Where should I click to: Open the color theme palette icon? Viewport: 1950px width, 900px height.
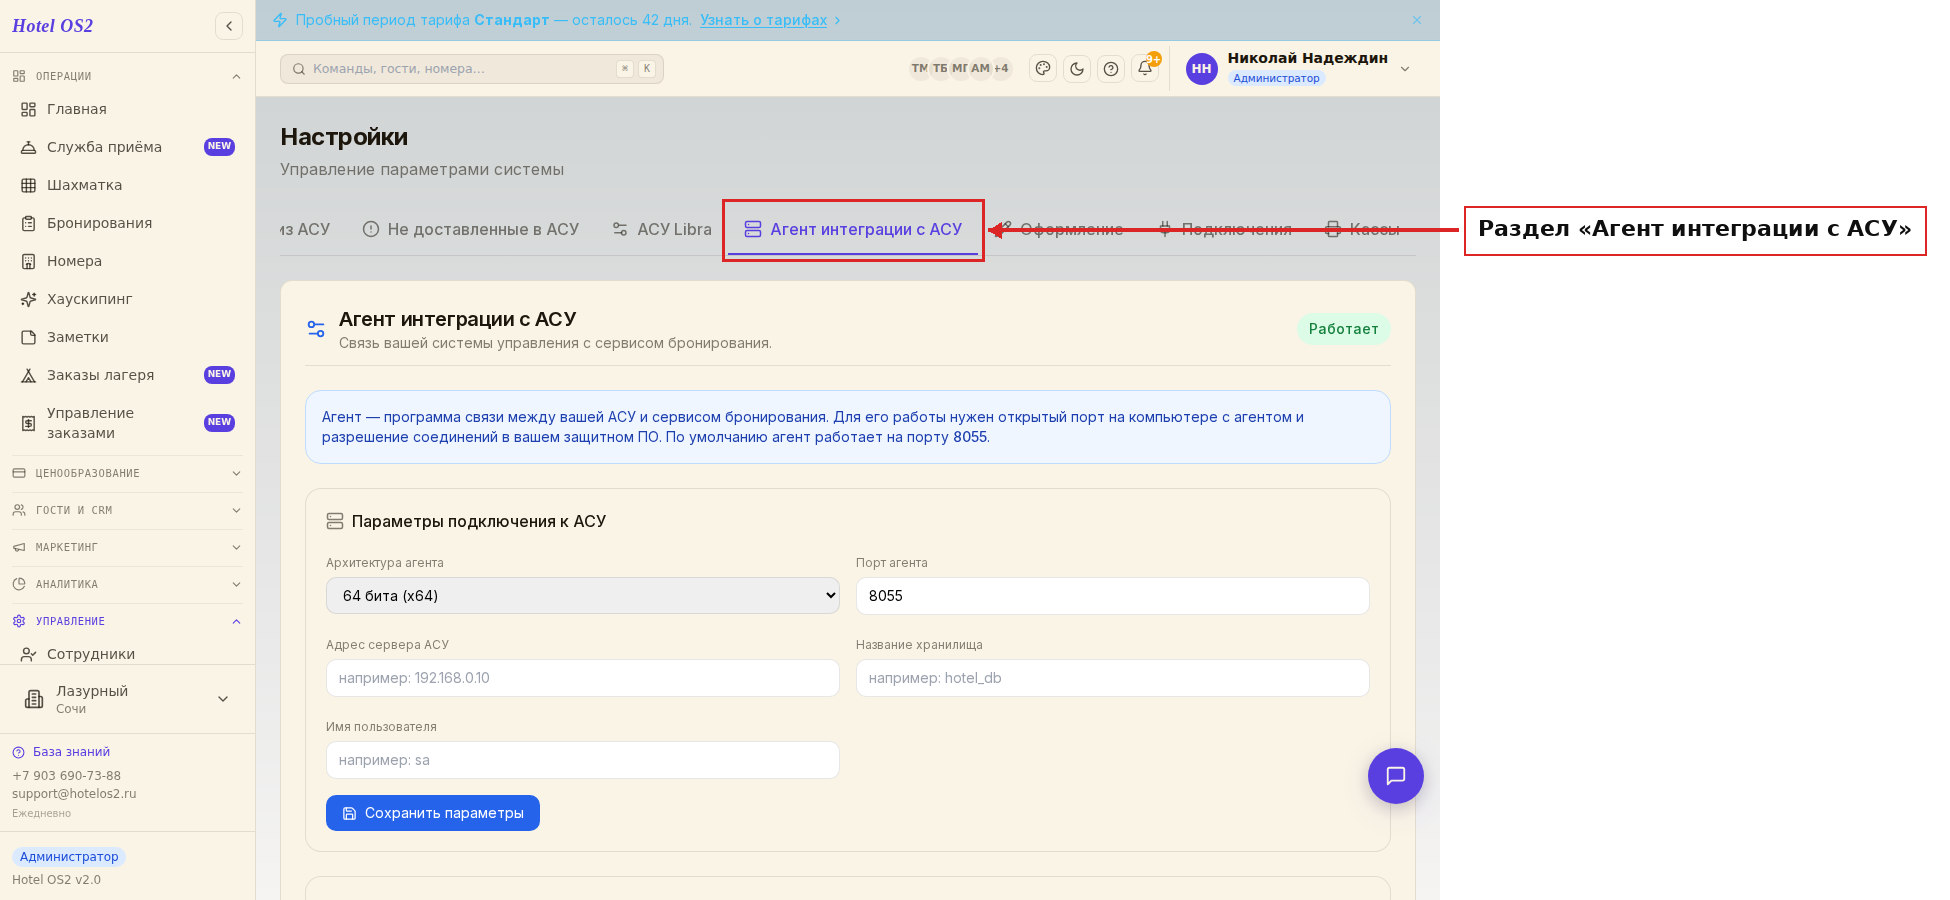point(1043,68)
